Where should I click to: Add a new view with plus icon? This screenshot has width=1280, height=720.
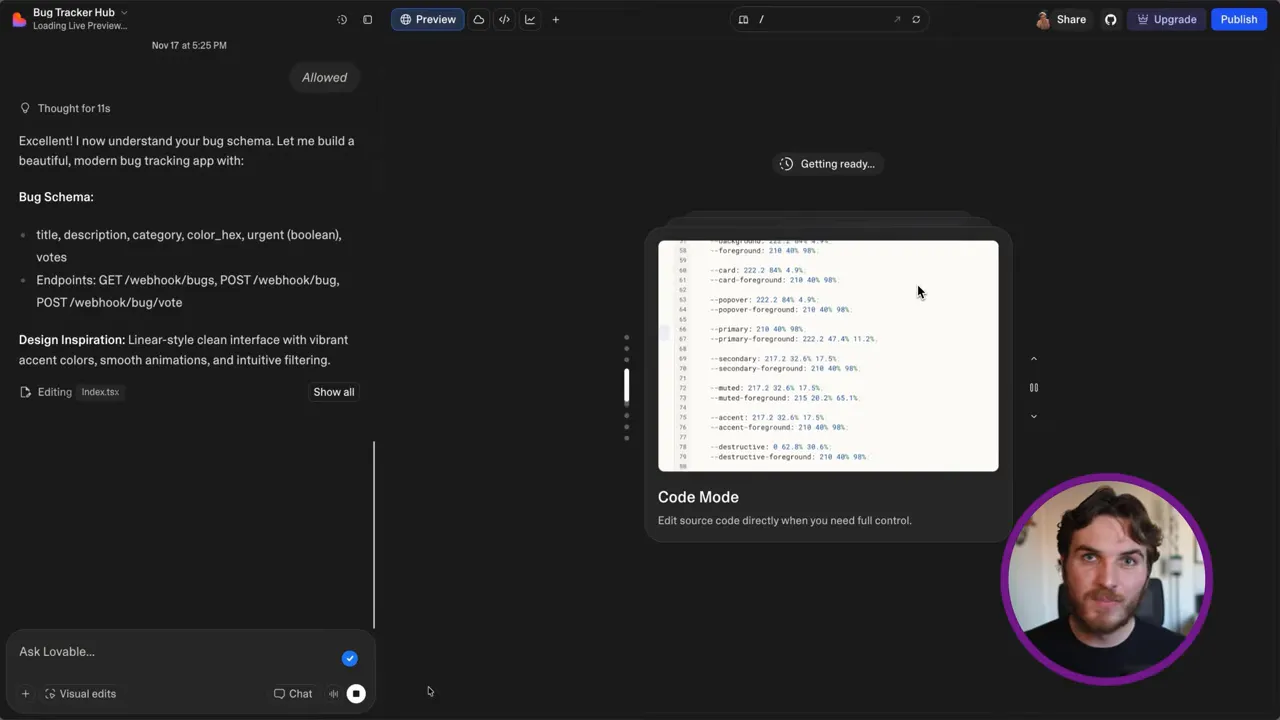pyautogui.click(x=555, y=19)
